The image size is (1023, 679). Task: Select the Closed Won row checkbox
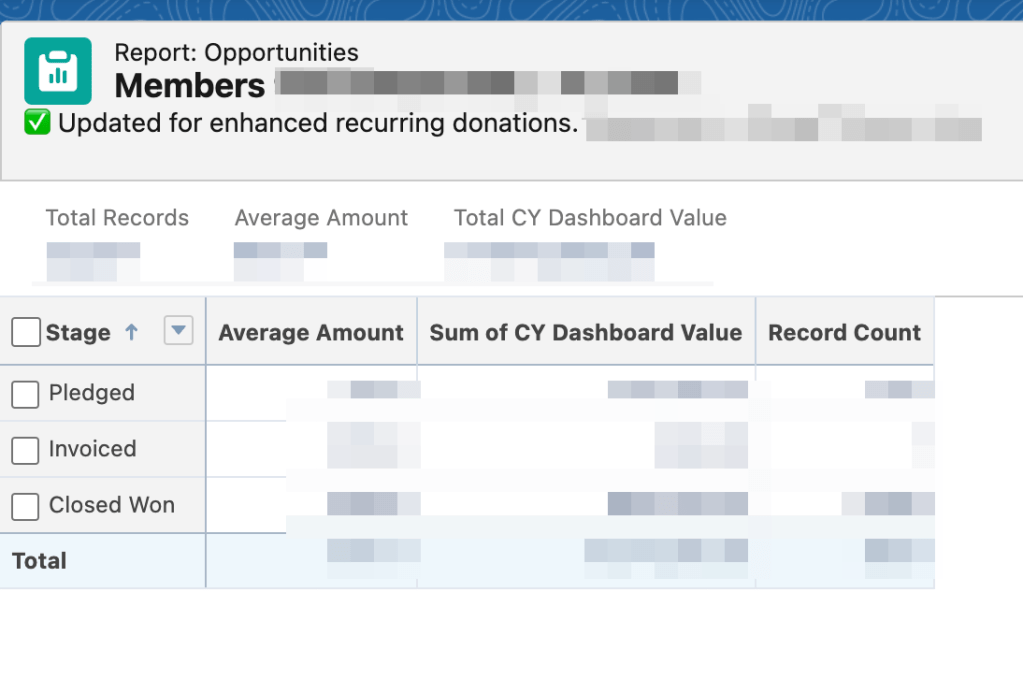(26, 506)
